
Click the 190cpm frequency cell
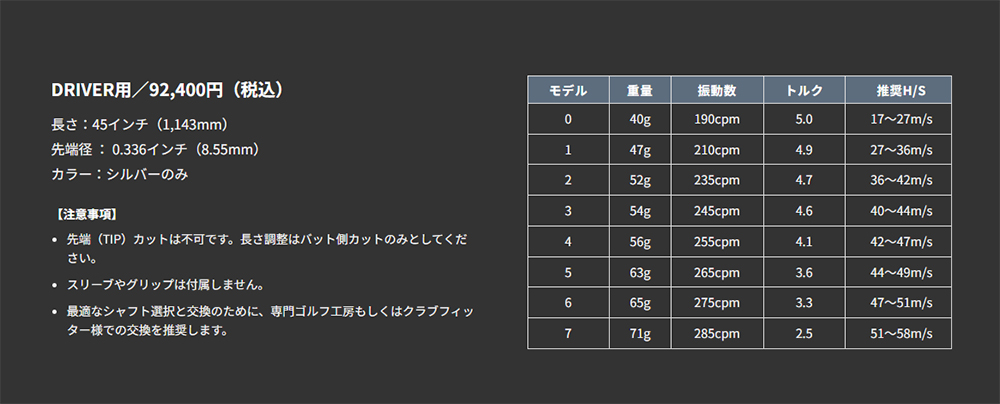coord(717,119)
